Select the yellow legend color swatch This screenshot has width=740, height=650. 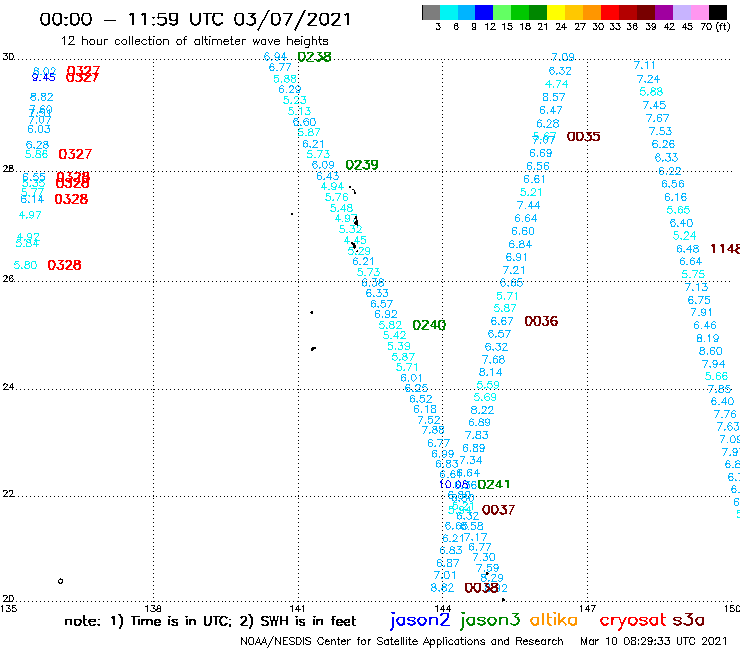556,12
